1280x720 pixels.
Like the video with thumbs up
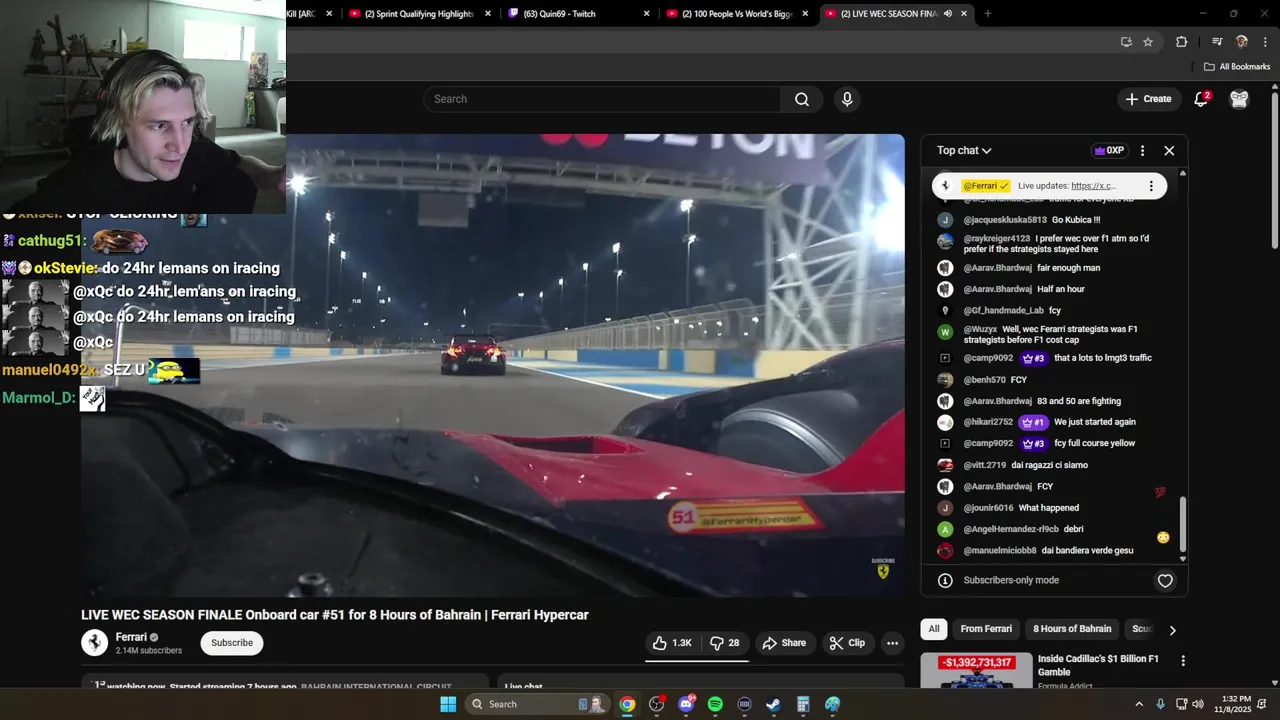click(672, 643)
